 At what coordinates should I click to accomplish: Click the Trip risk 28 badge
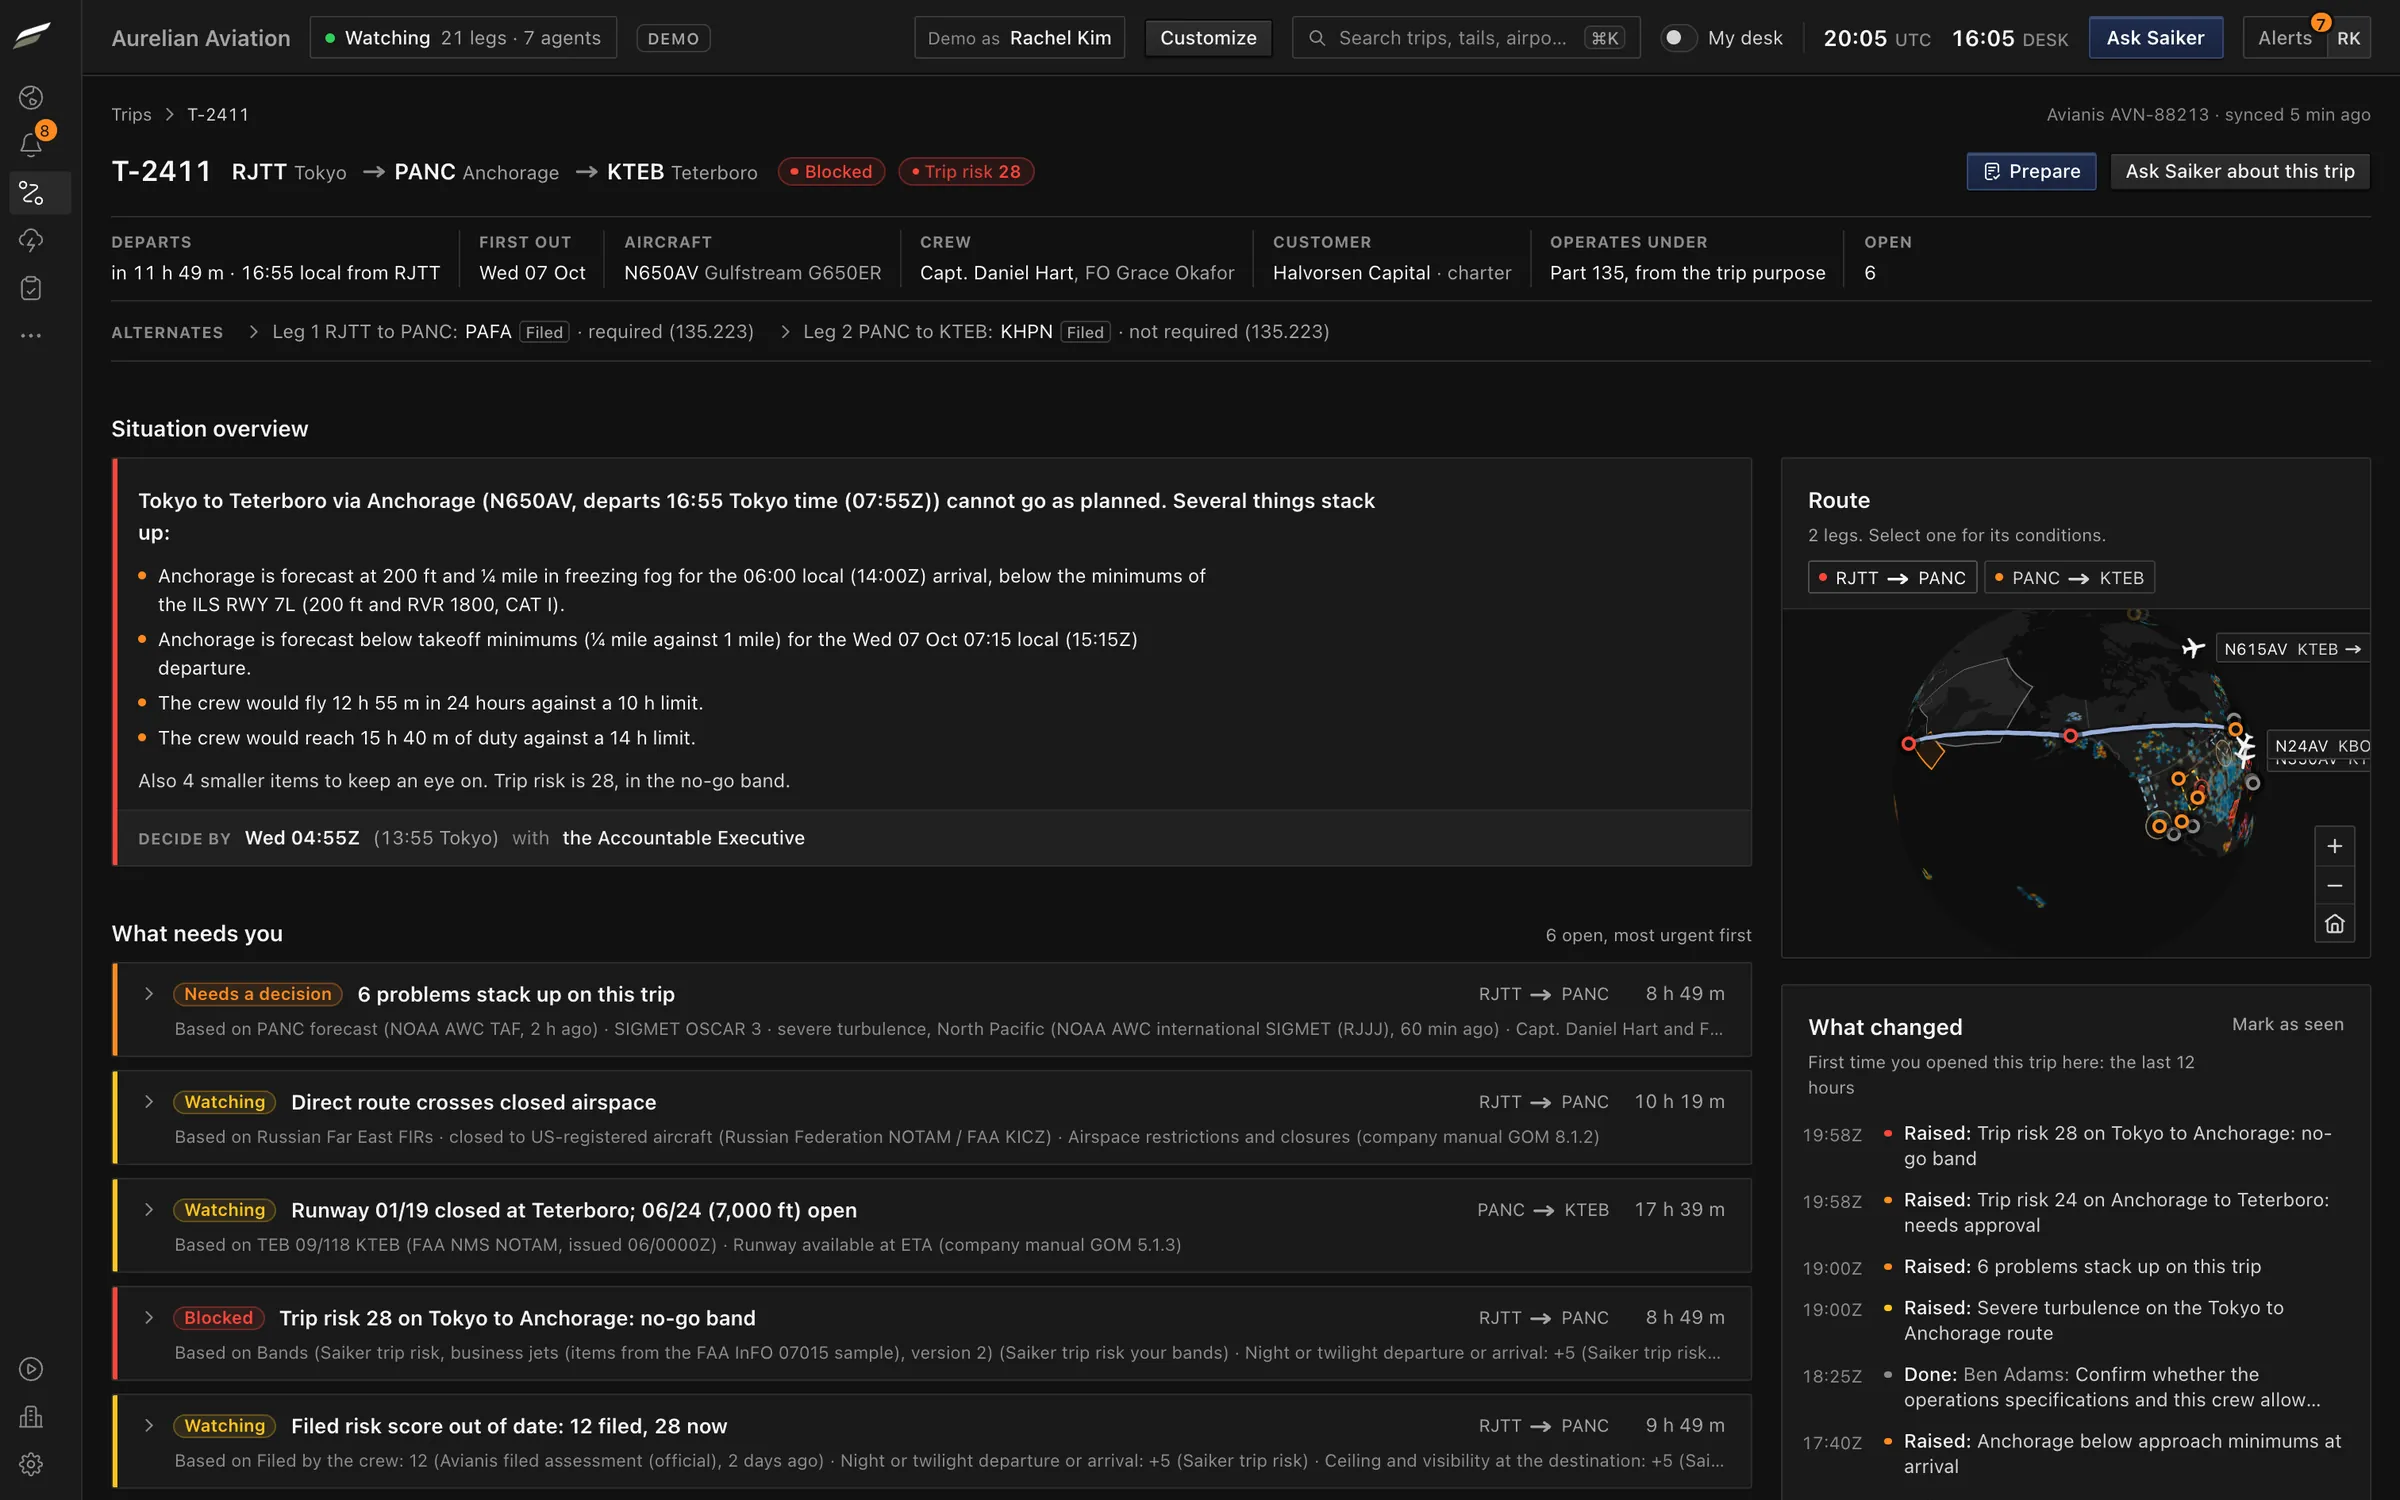(966, 172)
